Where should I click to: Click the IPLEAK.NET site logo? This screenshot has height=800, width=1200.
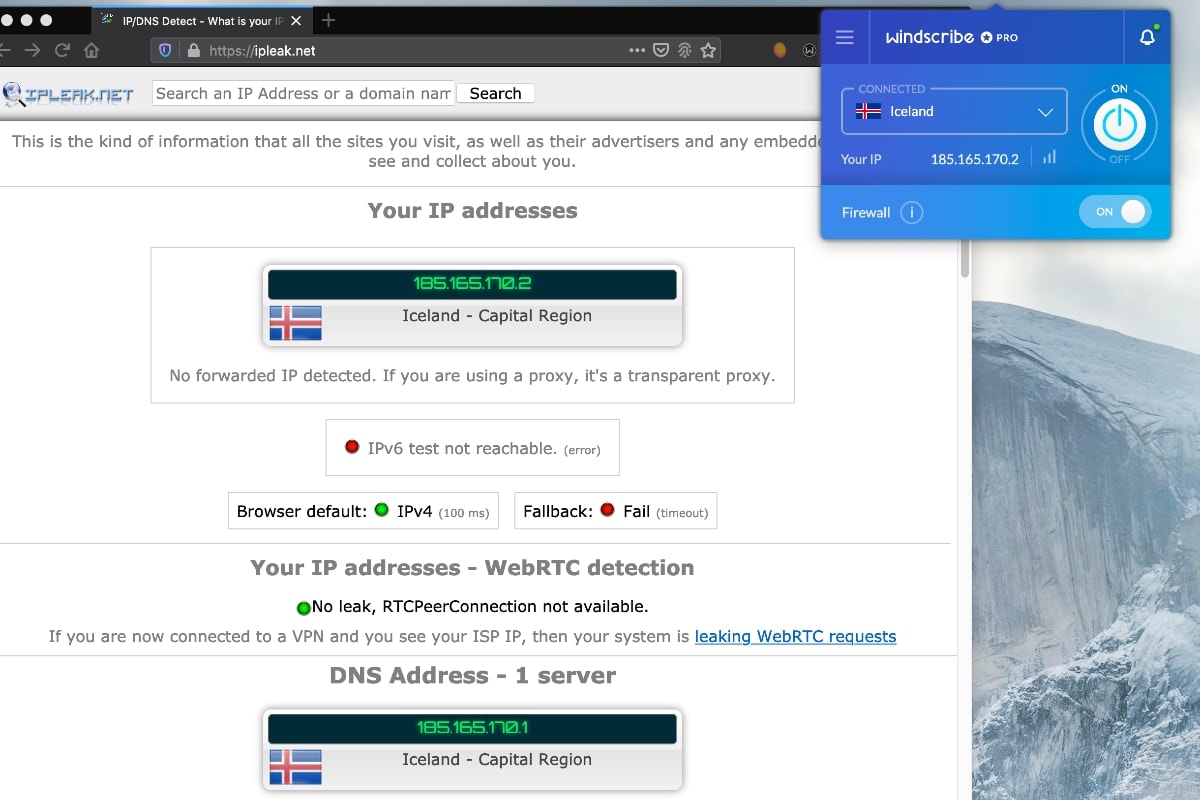[x=68, y=94]
